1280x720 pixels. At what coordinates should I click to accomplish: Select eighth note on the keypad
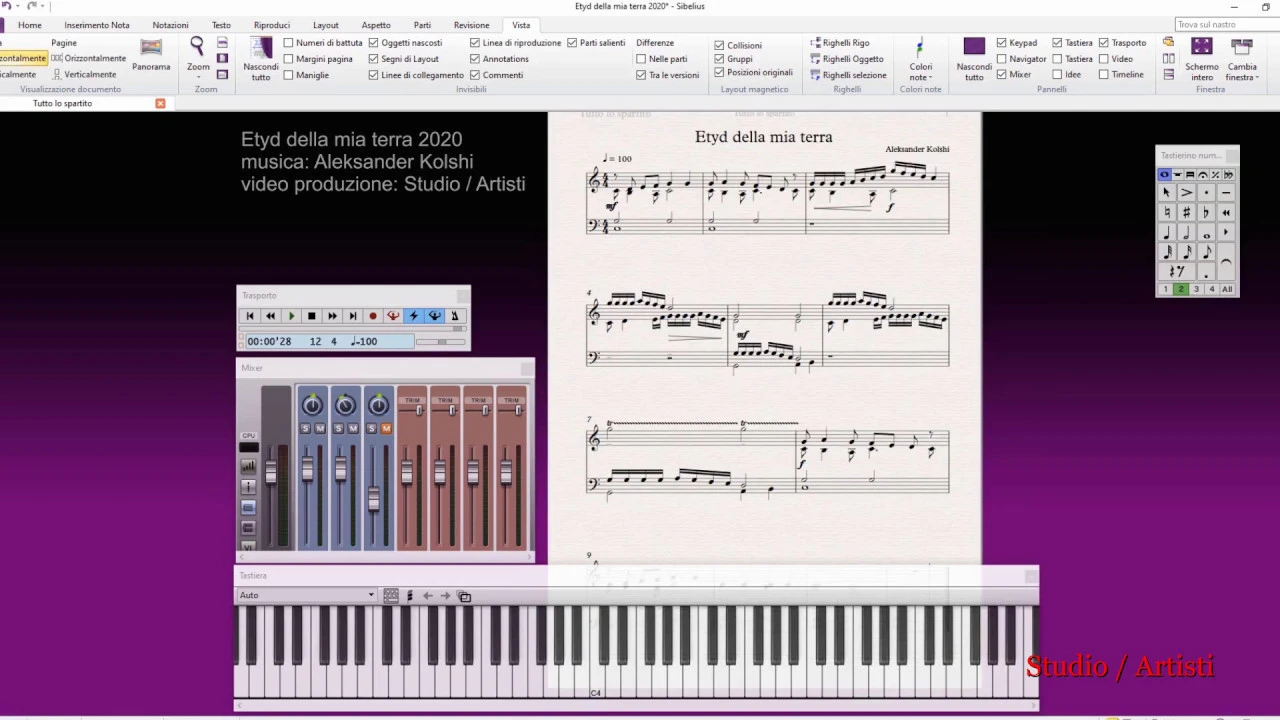click(x=1206, y=252)
